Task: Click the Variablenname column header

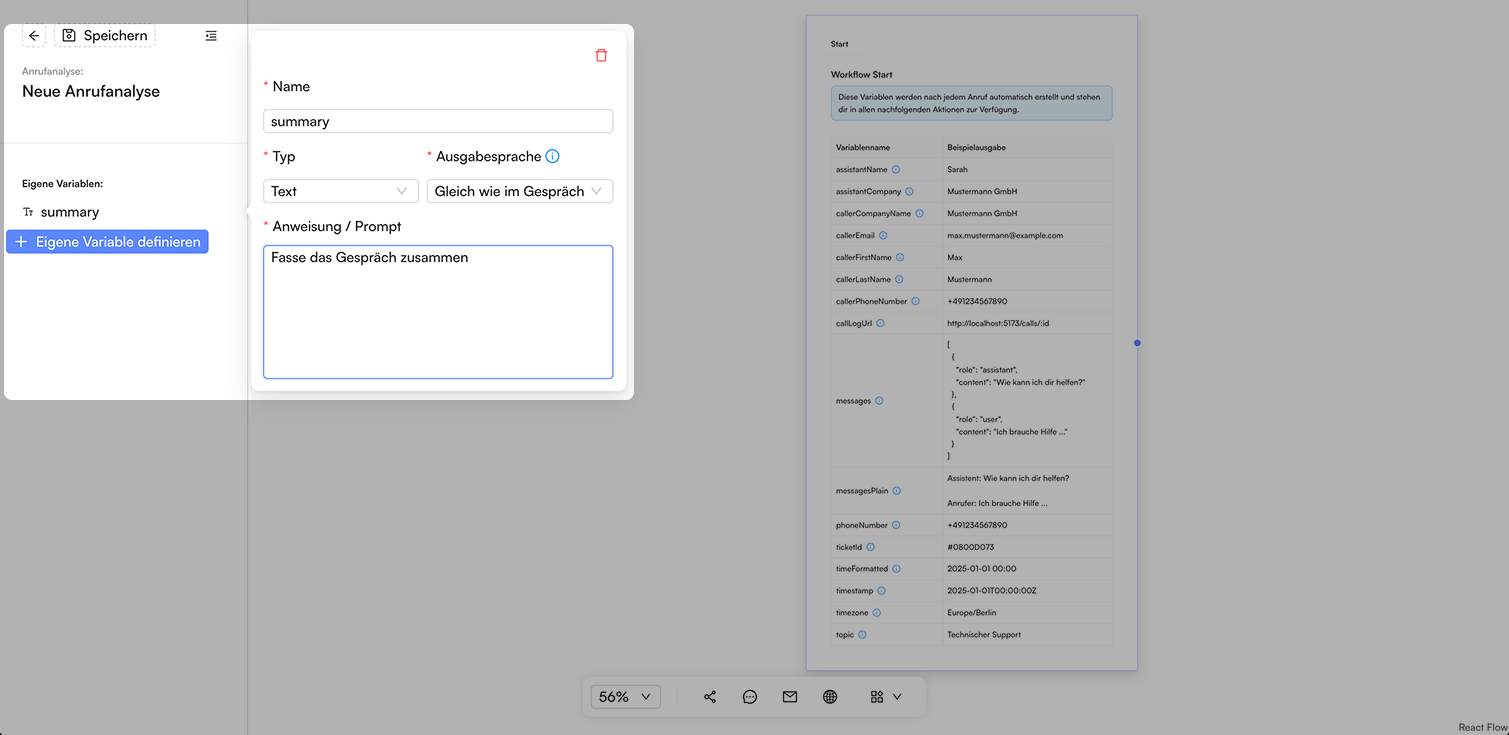Action: click(x=863, y=148)
